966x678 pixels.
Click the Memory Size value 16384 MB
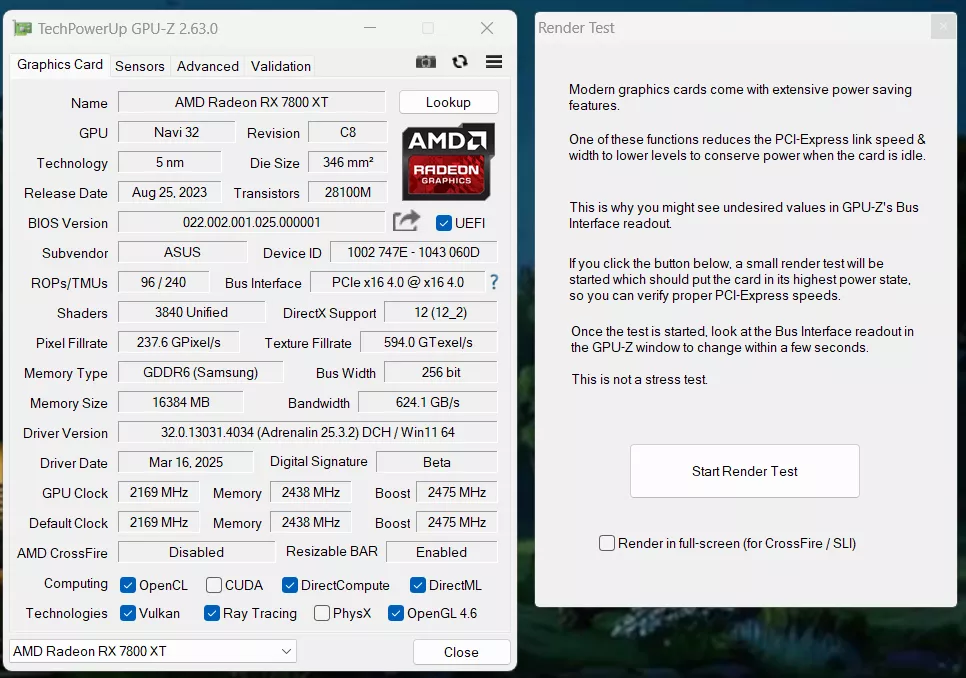(181, 402)
